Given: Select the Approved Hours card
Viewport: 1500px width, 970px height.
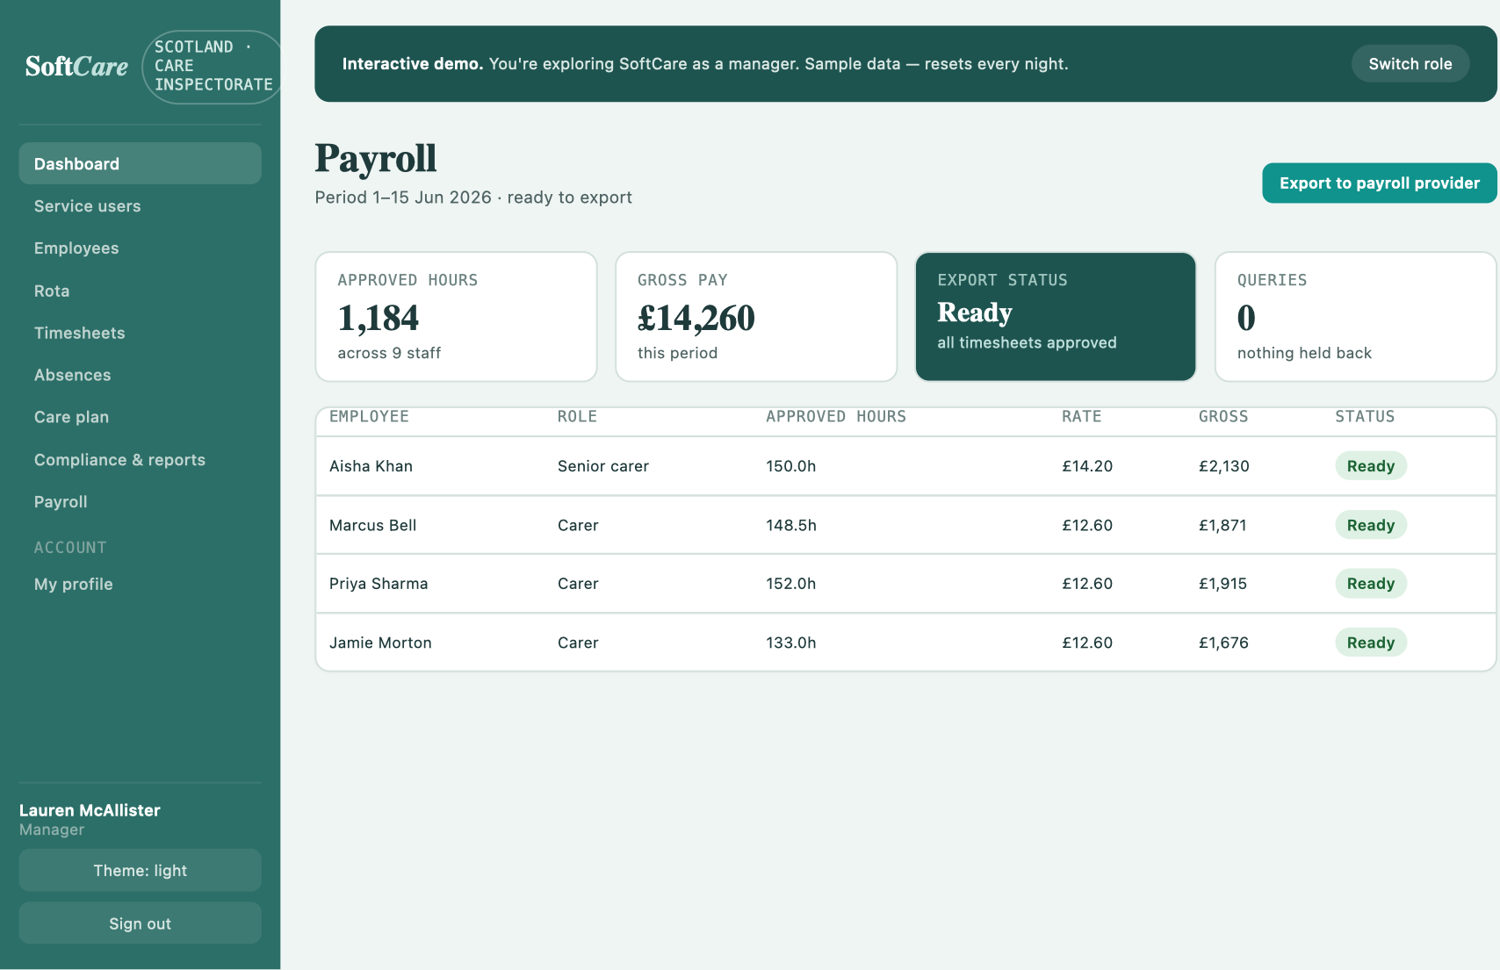Looking at the screenshot, I should [x=456, y=316].
